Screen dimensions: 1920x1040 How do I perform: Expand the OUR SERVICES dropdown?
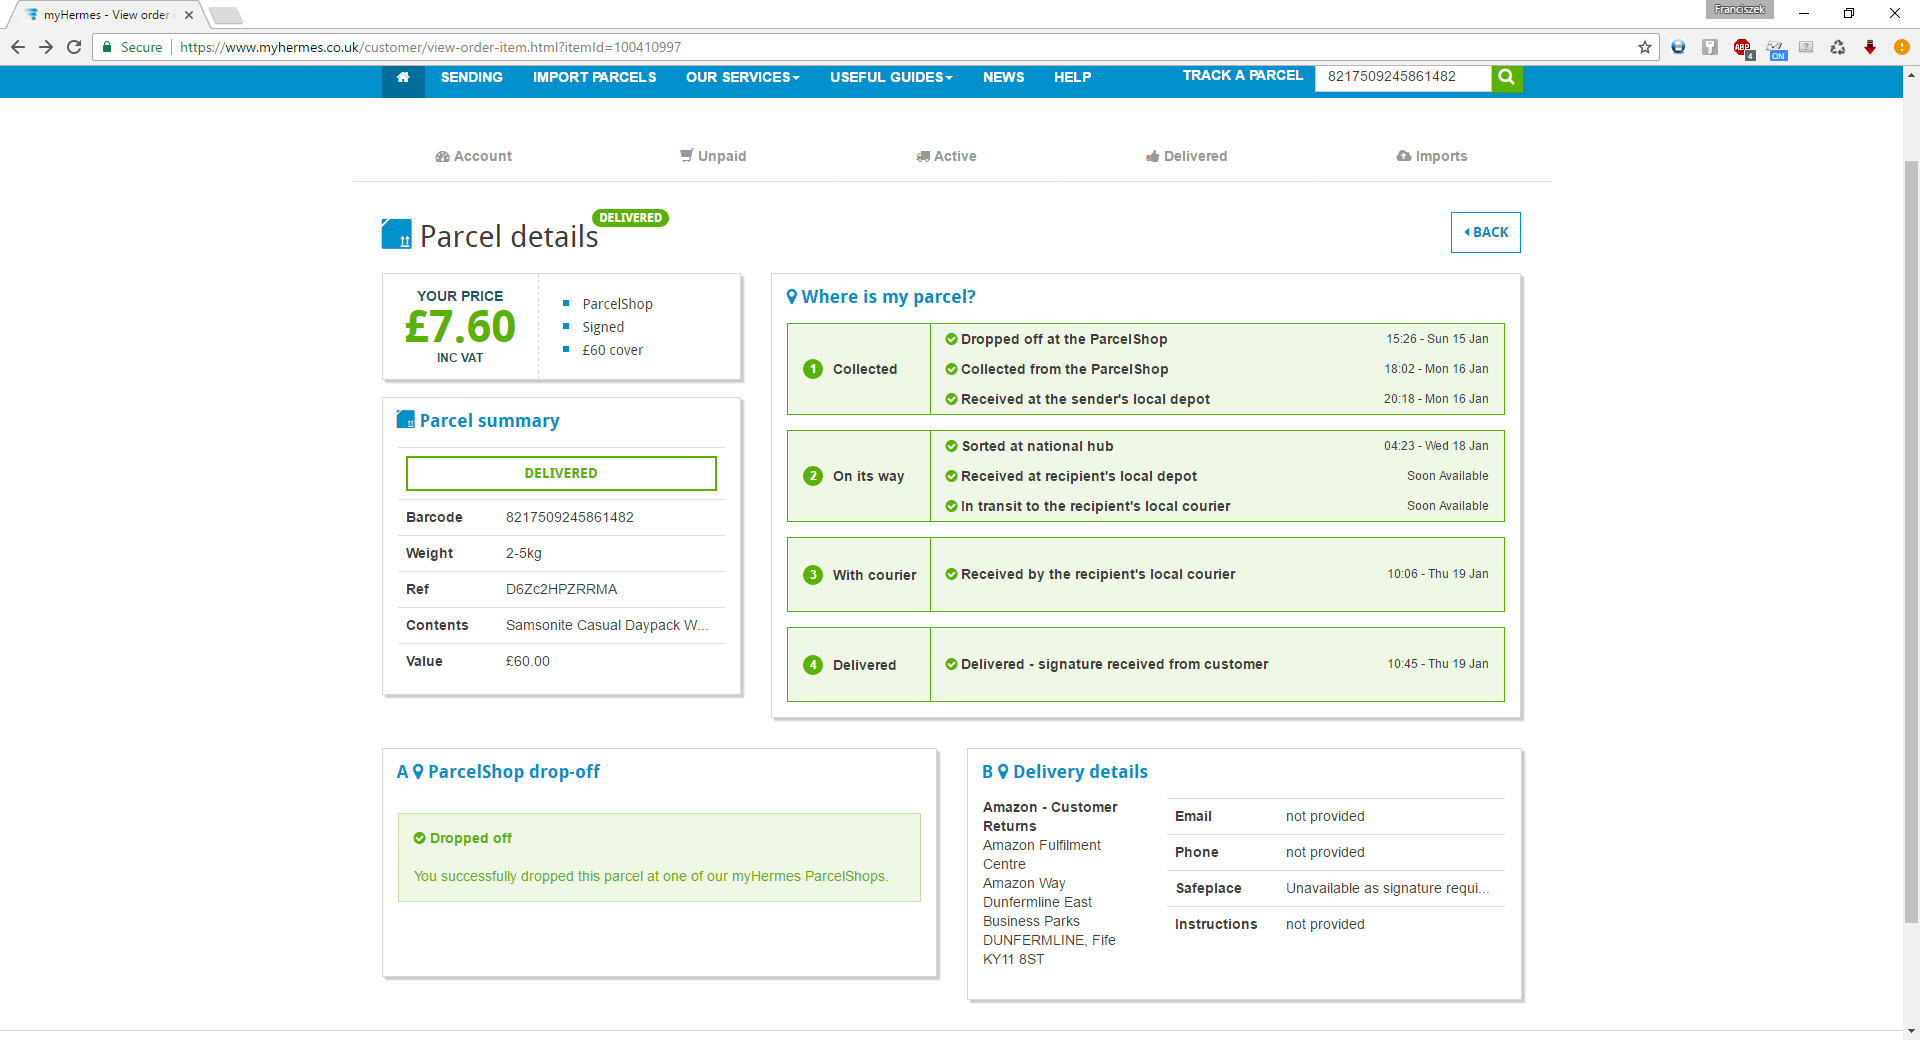pyautogui.click(x=742, y=77)
